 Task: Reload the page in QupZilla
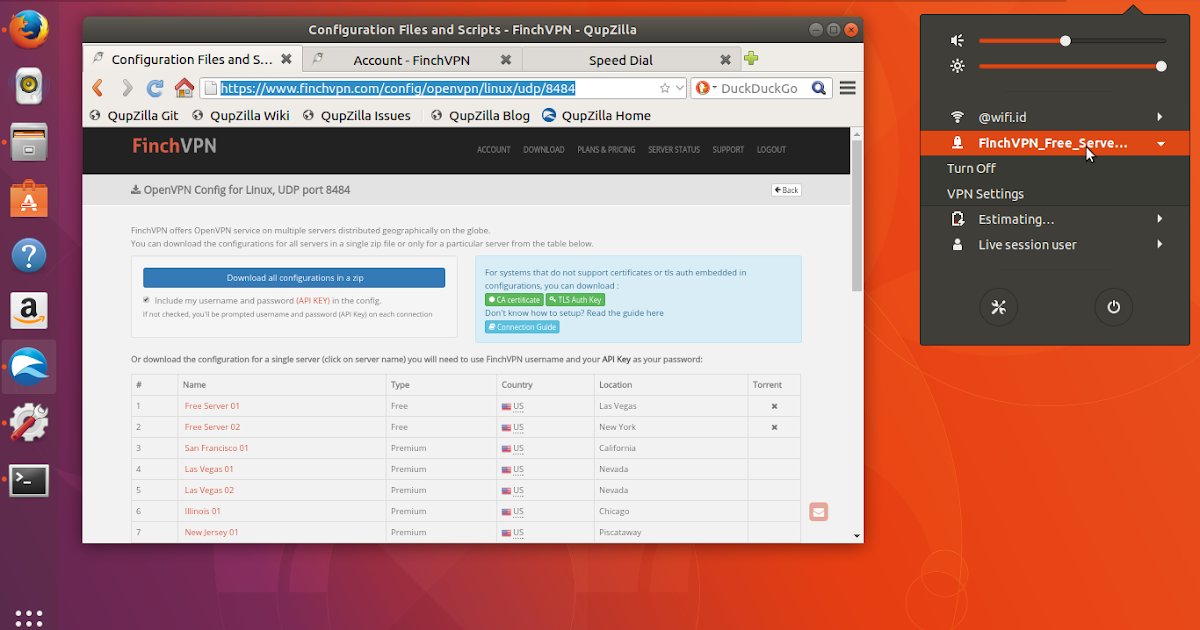[x=155, y=88]
